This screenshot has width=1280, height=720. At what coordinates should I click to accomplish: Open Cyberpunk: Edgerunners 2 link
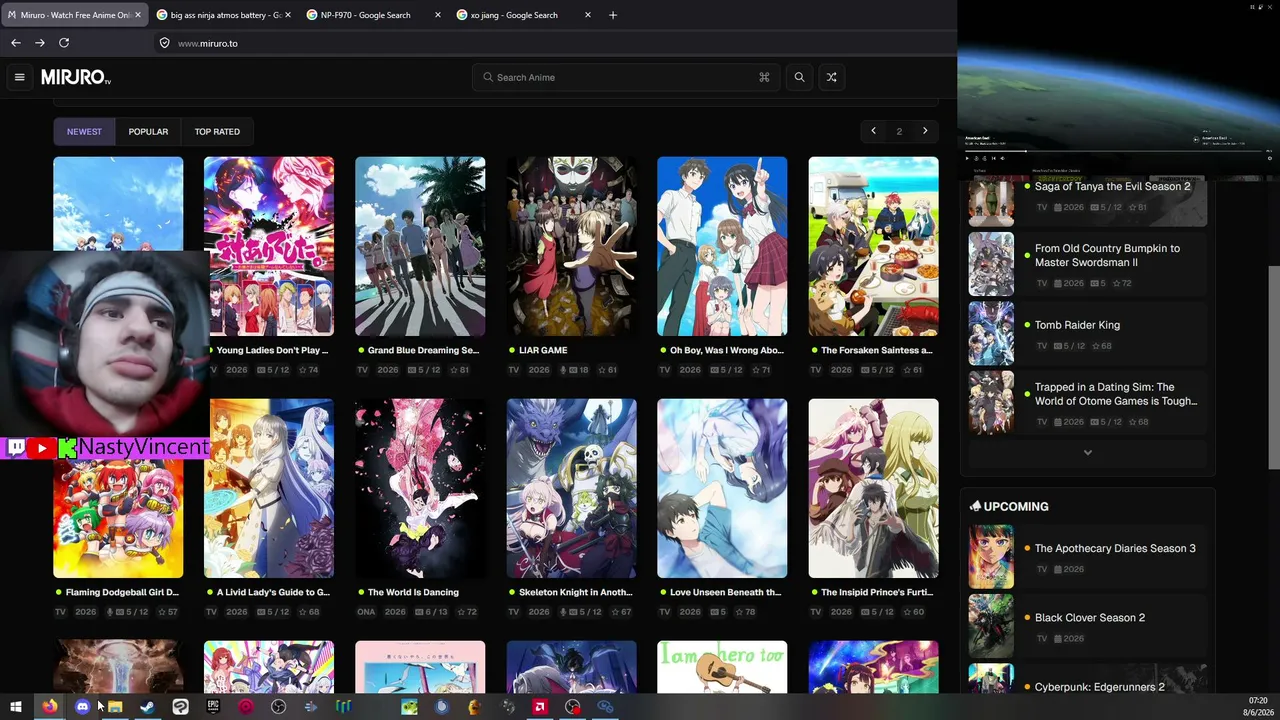[x=1100, y=687]
